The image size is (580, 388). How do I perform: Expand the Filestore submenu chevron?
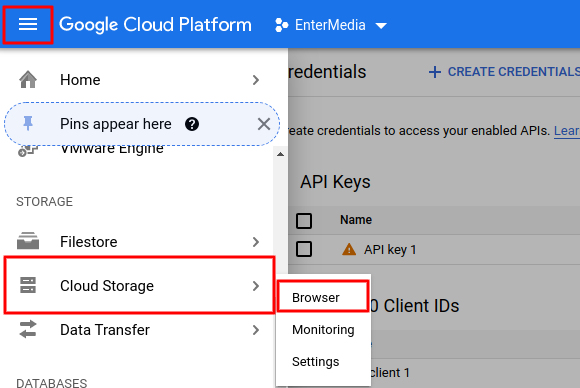tap(256, 242)
